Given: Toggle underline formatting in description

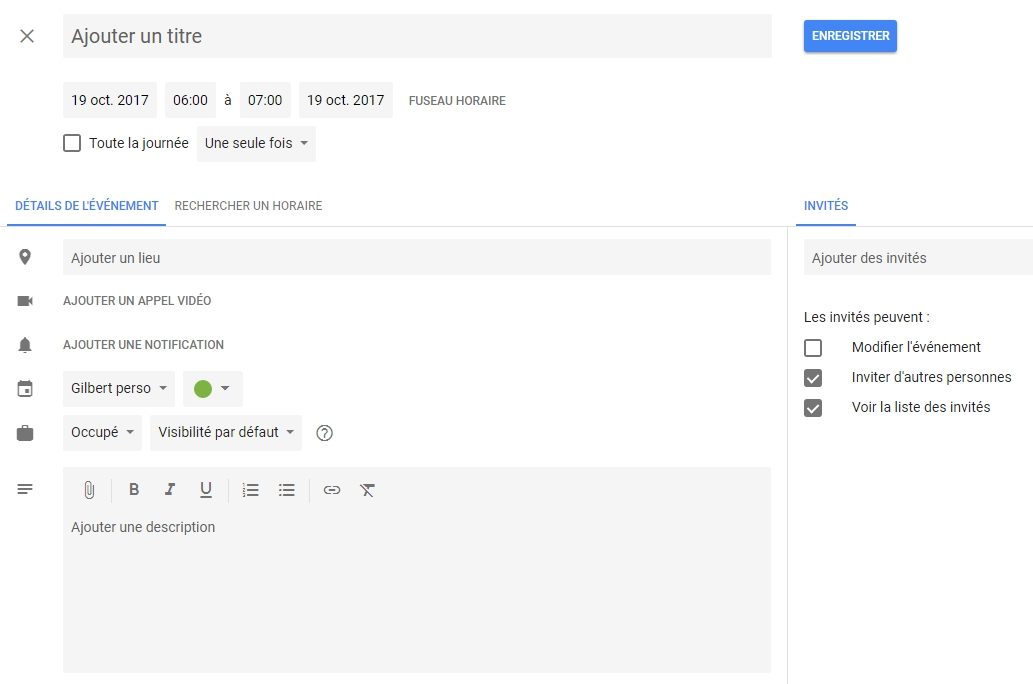Looking at the screenshot, I should coord(206,490).
